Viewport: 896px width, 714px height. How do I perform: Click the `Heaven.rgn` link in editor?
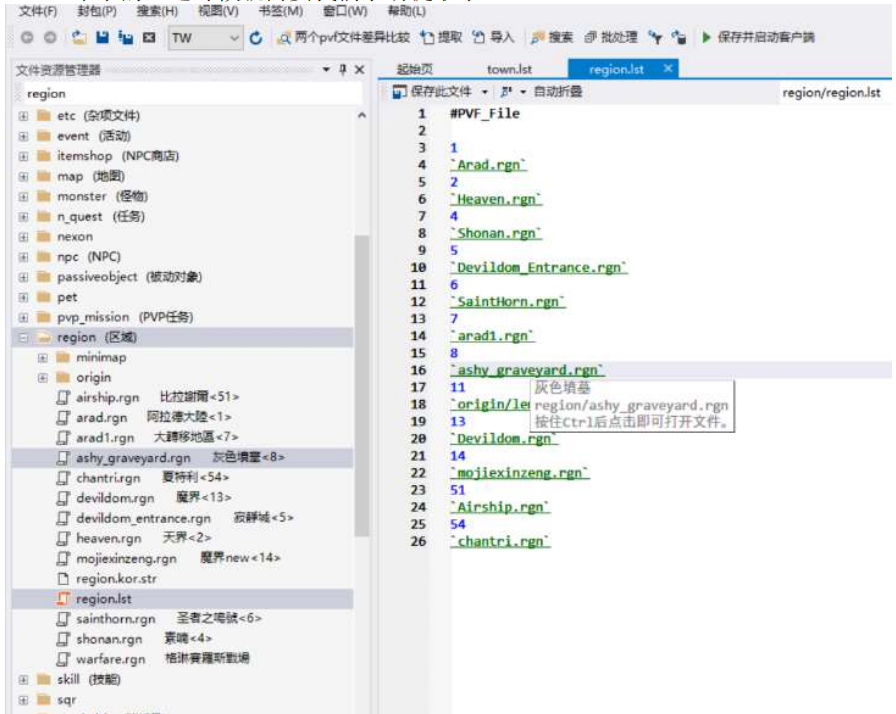point(496,199)
